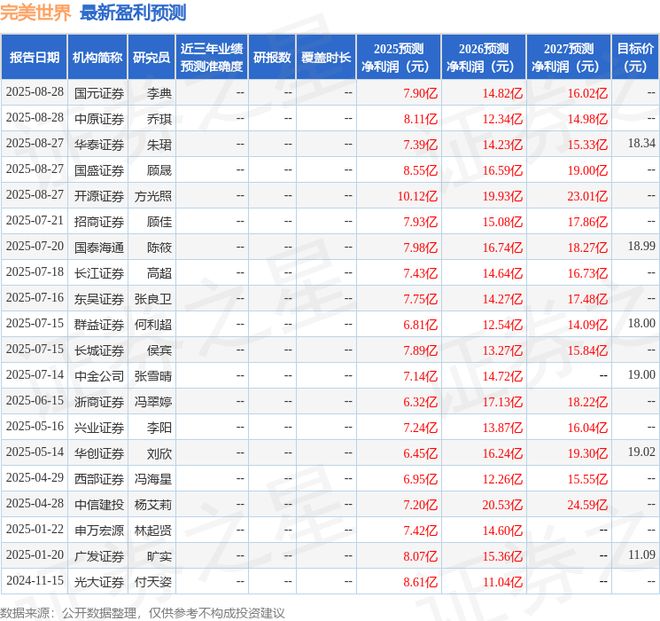
Task: Click analyst name 李典
Action: point(159,93)
